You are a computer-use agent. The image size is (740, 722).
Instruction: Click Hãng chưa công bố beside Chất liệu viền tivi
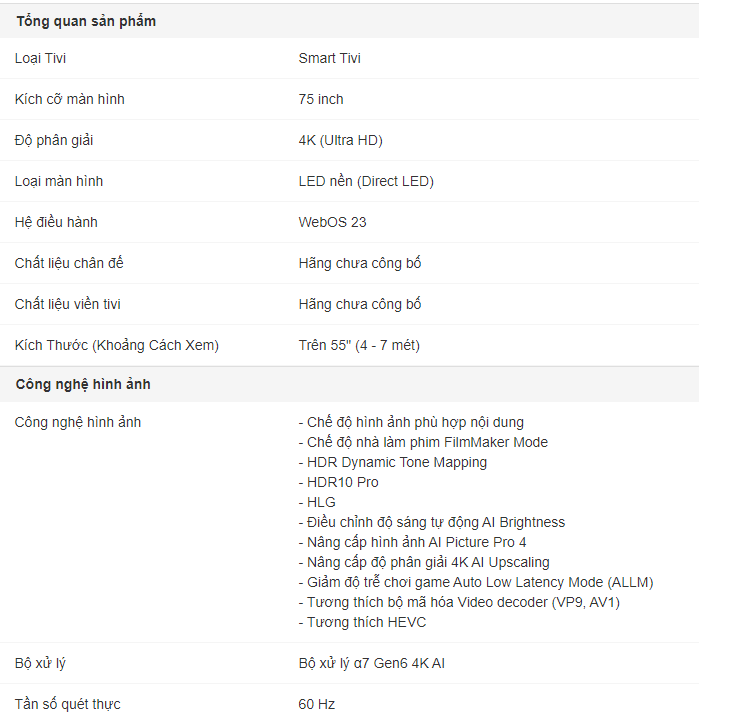pos(360,304)
